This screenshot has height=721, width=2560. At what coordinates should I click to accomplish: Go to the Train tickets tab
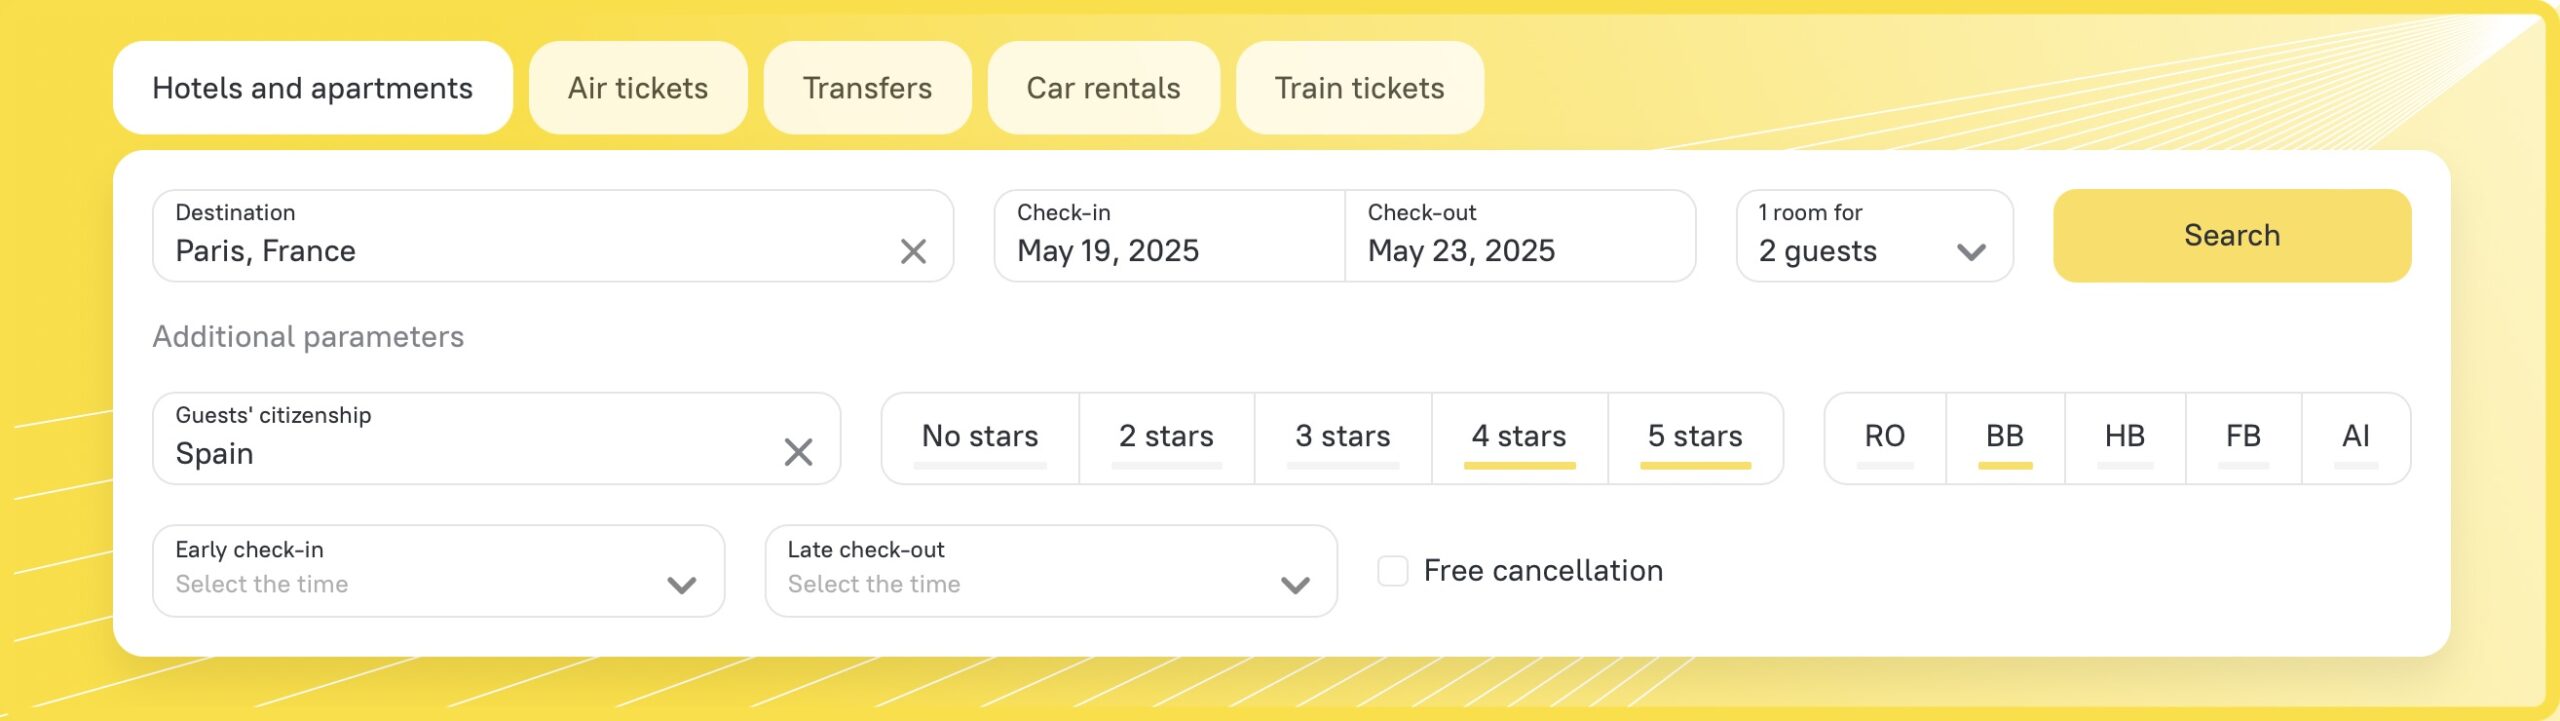1359,88
